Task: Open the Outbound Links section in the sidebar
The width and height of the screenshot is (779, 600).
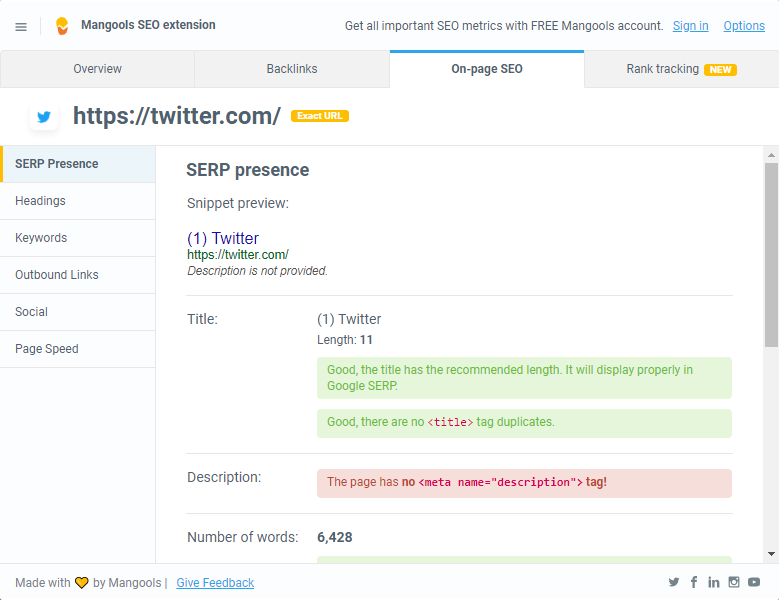Action: click(x=78, y=275)
